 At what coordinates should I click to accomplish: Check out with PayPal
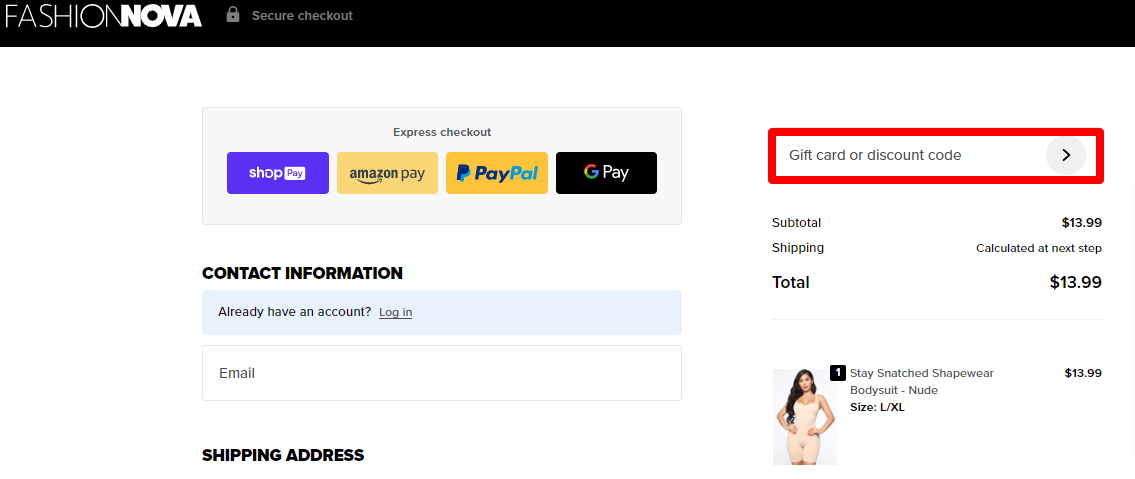pos(497,173)
